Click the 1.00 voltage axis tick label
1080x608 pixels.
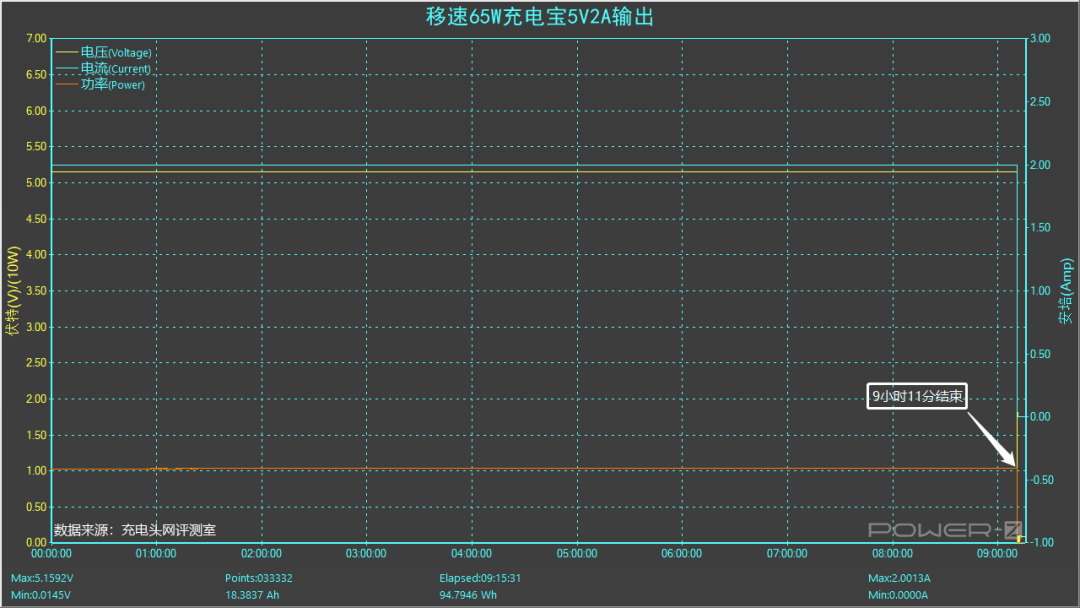[x=37, y=471]
